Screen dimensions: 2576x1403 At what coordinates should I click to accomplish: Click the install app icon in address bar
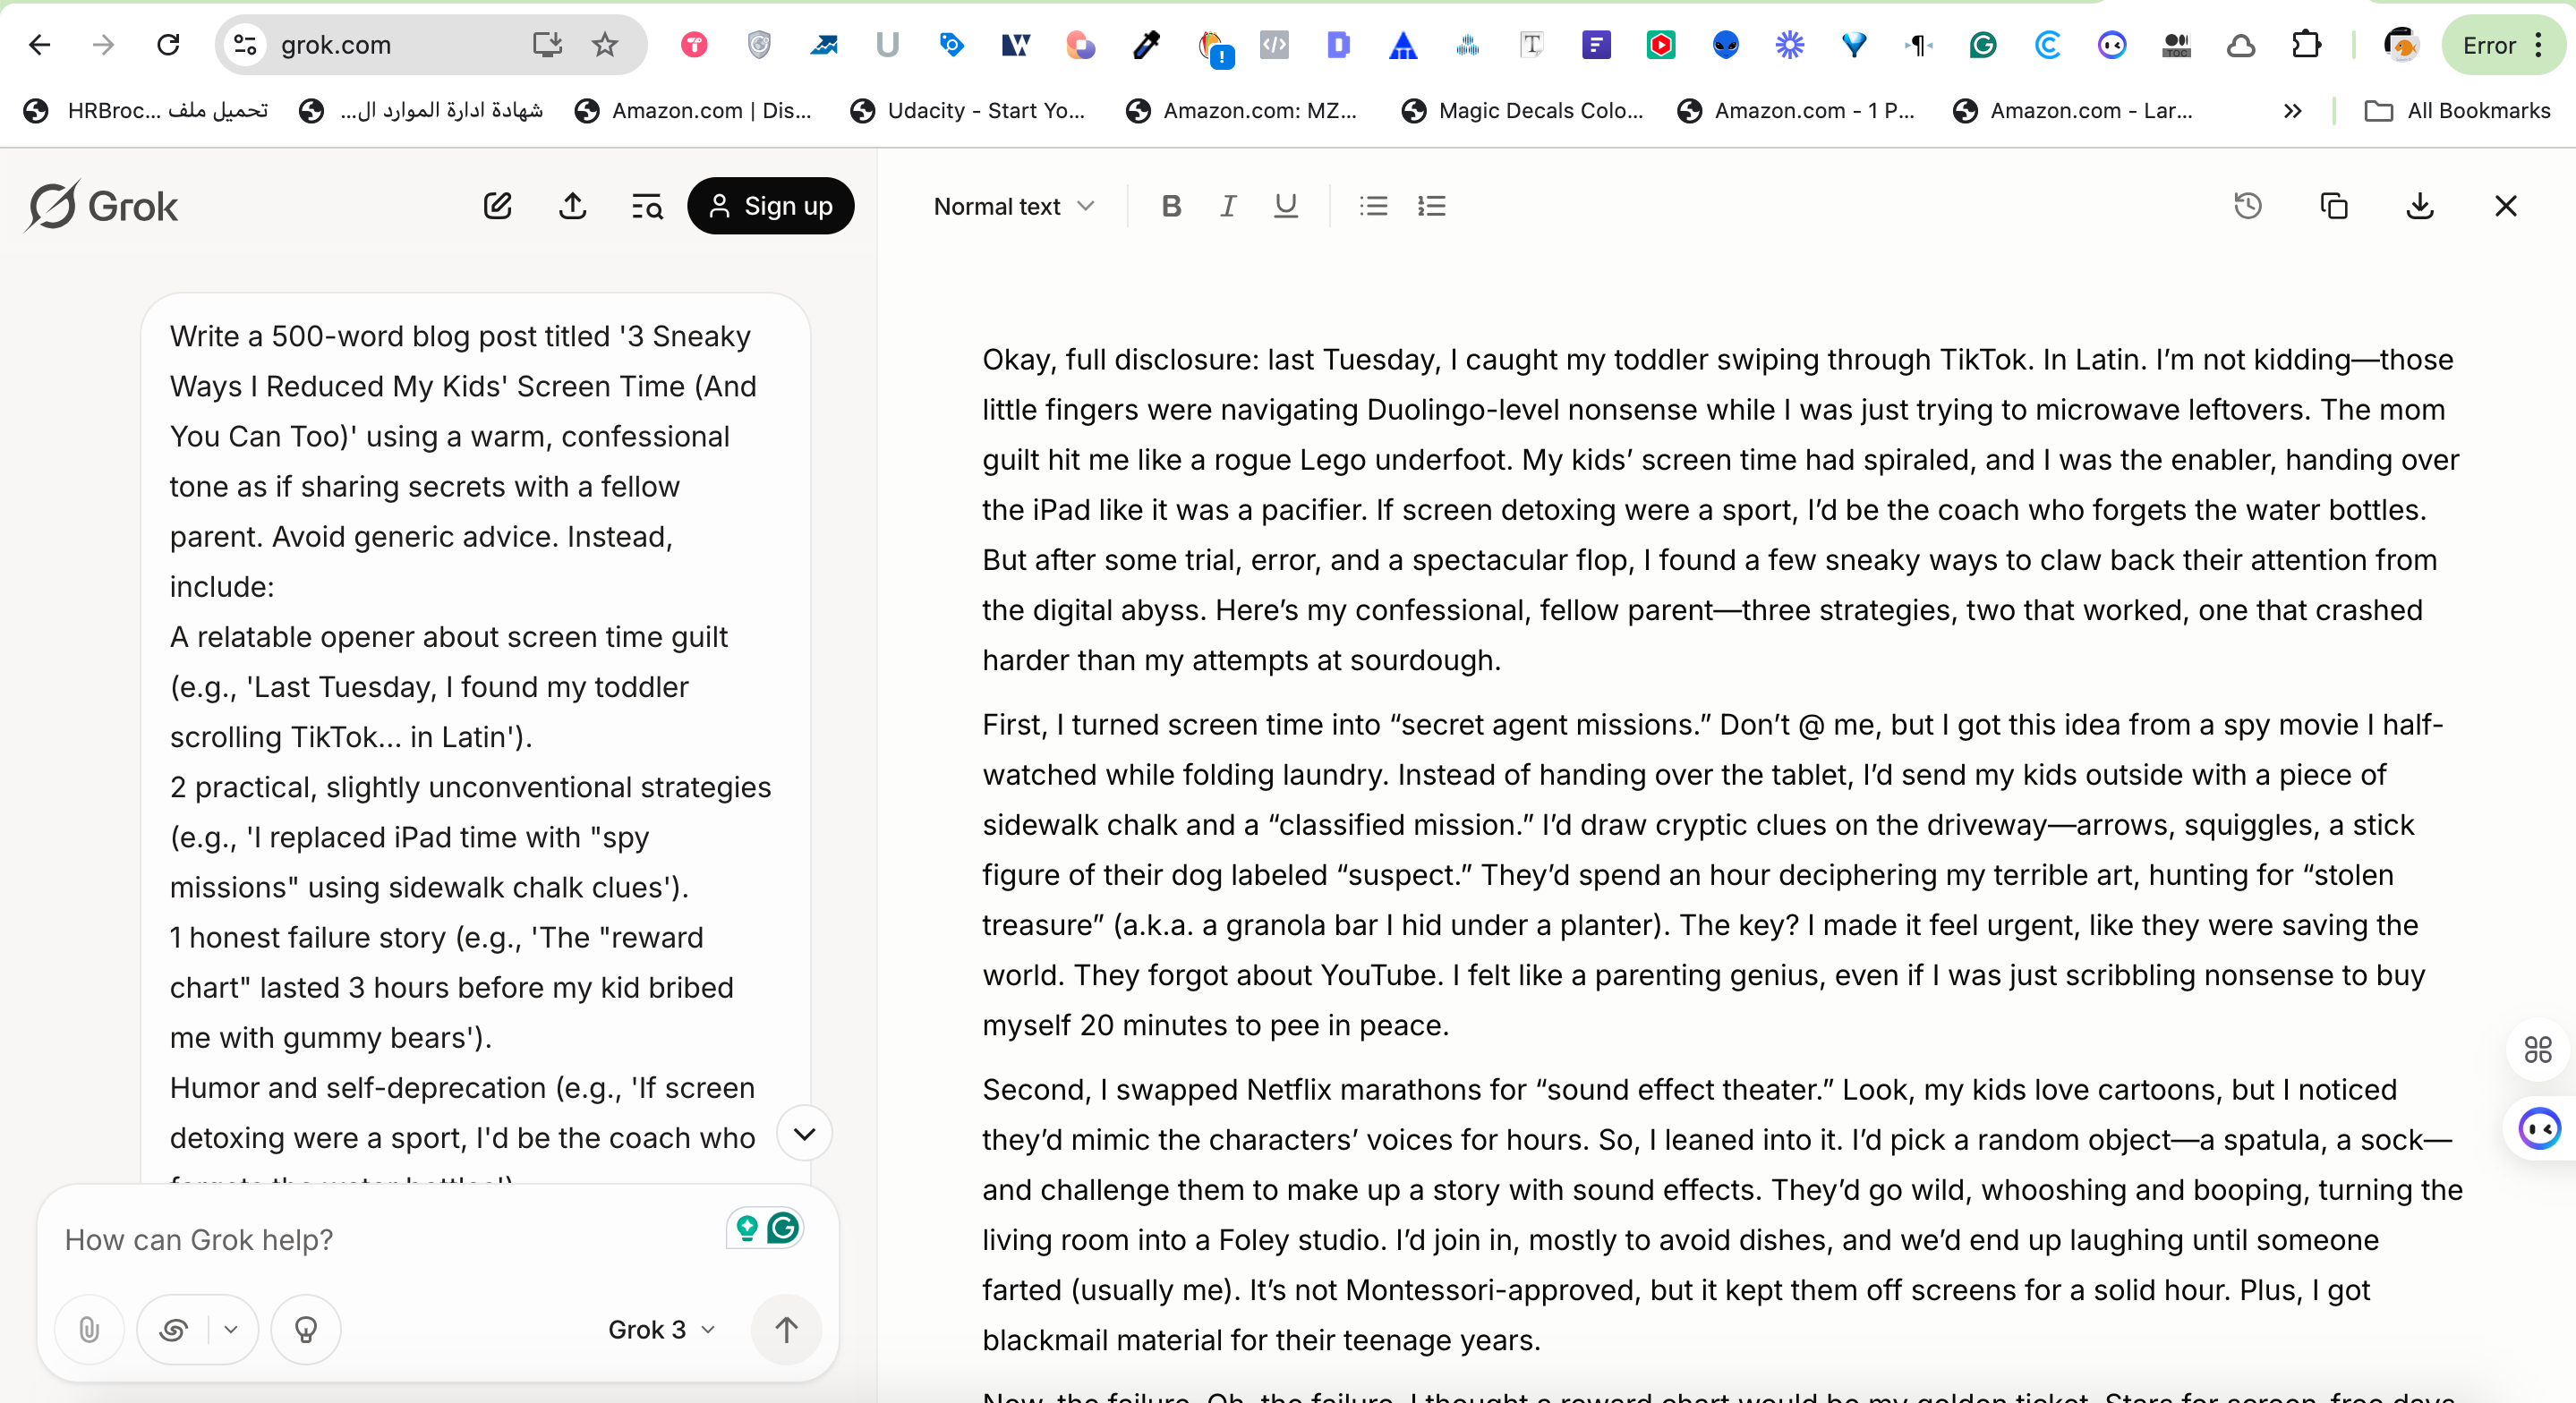[x=548, y=45]
